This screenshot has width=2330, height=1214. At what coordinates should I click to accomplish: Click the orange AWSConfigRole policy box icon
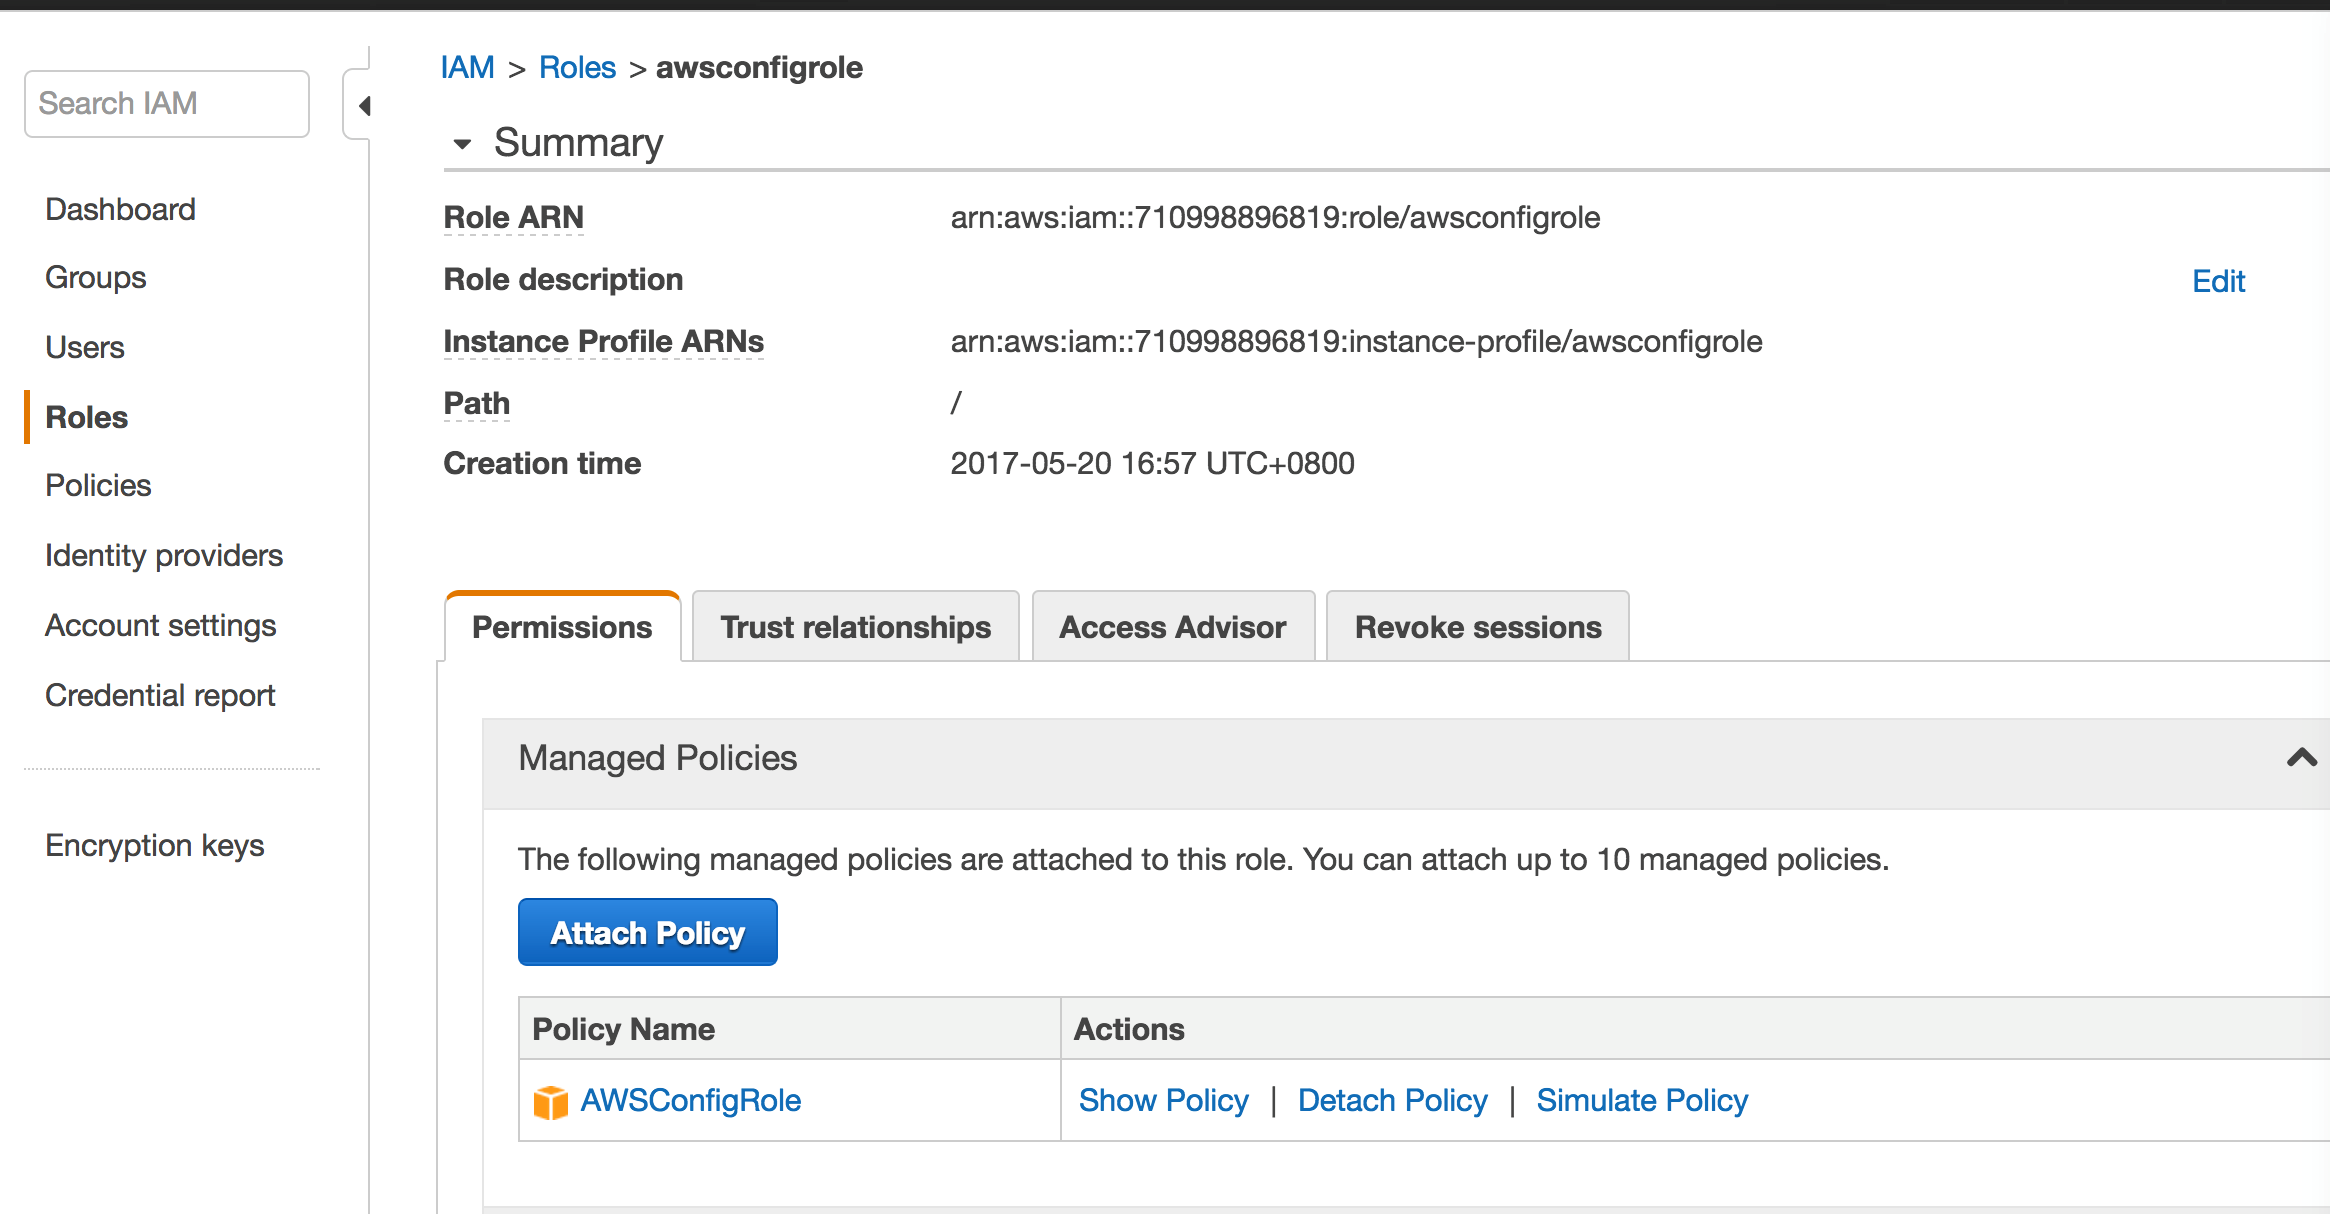click(x=550, y=1101)
